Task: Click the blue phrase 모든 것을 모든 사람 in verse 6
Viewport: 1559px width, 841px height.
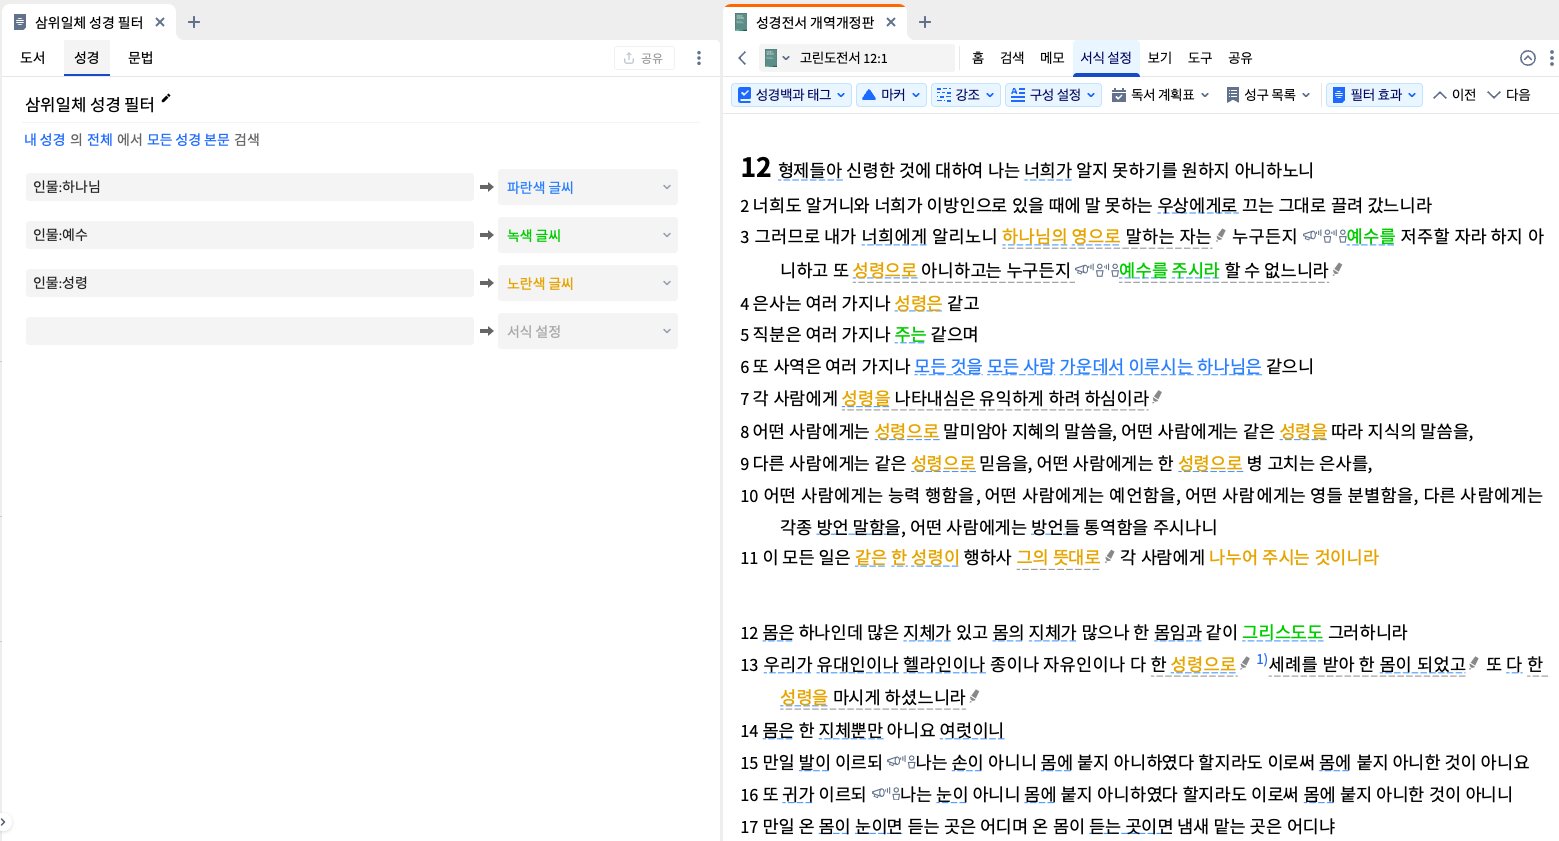Action: coord(985,366)
